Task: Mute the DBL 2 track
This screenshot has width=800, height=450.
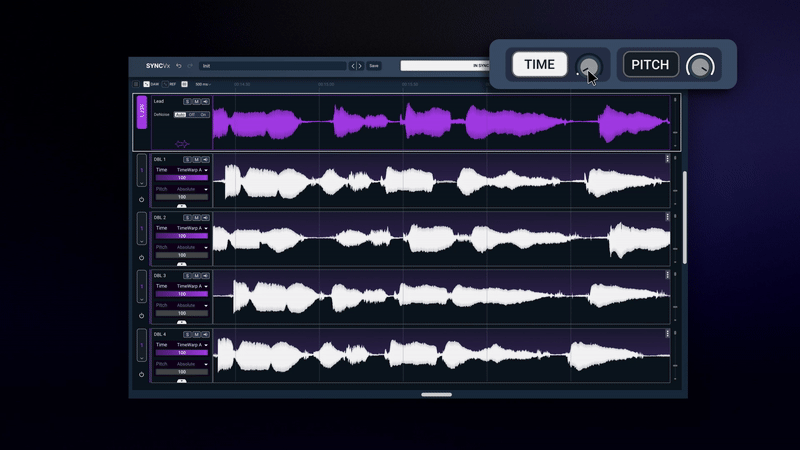Action: point(196,218)
